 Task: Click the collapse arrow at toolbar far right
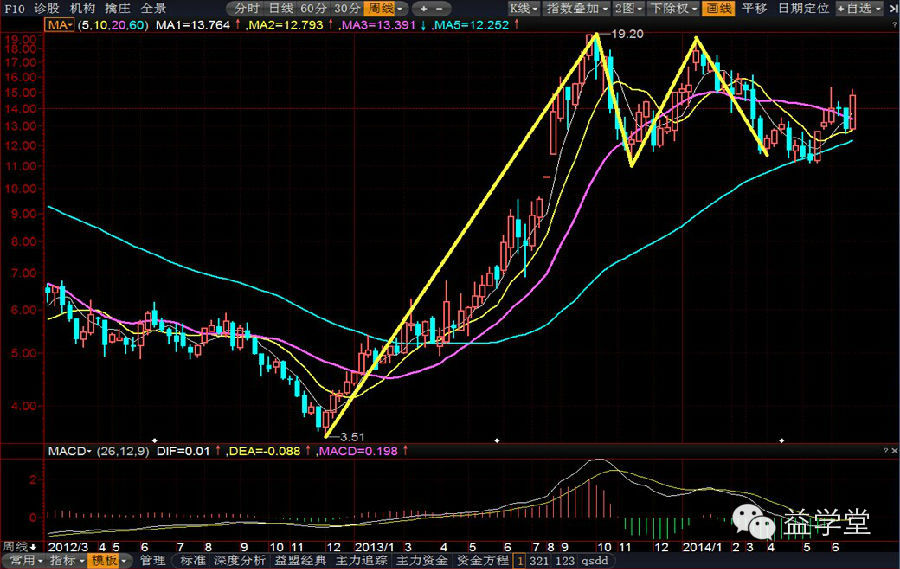pyautogui.click(x=893, y=9)
